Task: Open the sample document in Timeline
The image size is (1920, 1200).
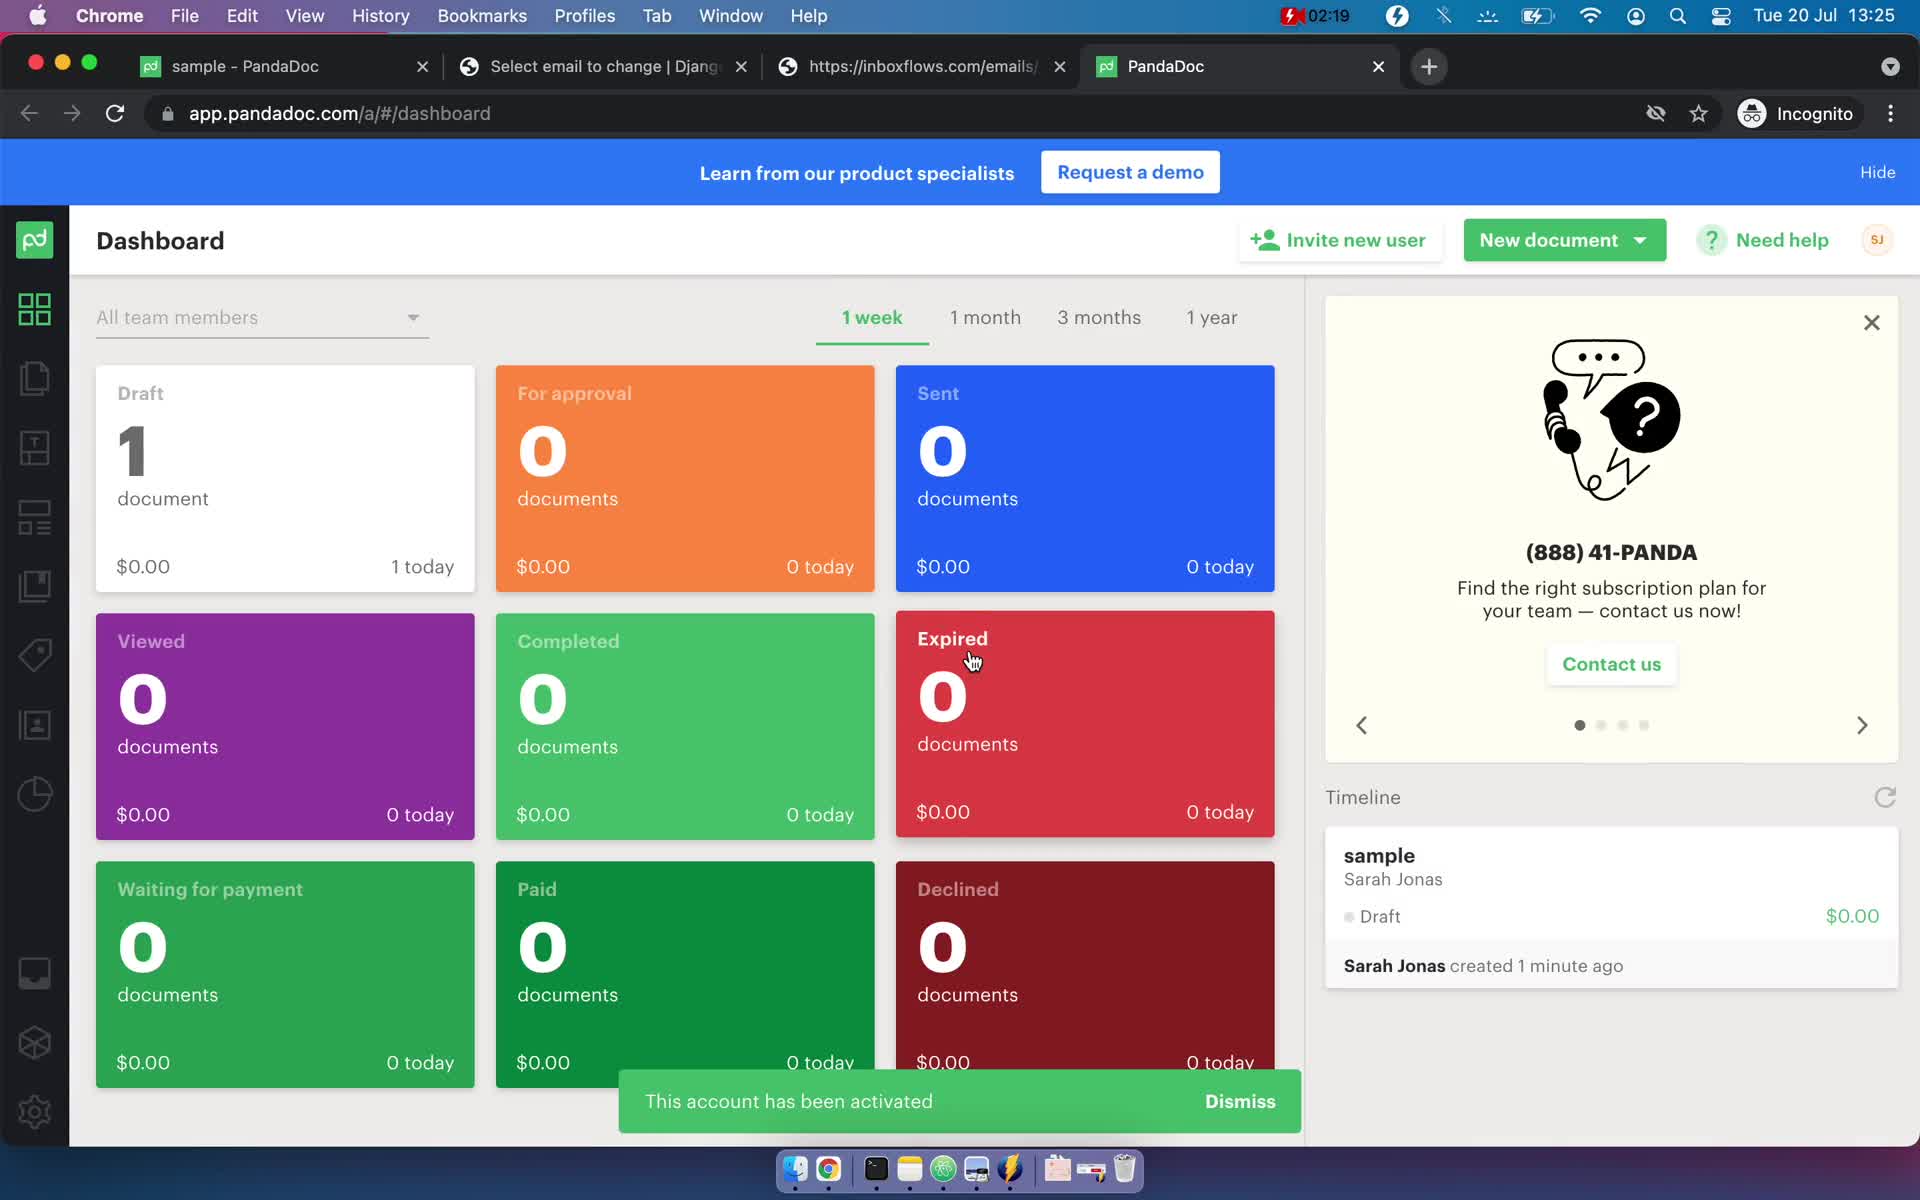Action: coord(1611,907)
